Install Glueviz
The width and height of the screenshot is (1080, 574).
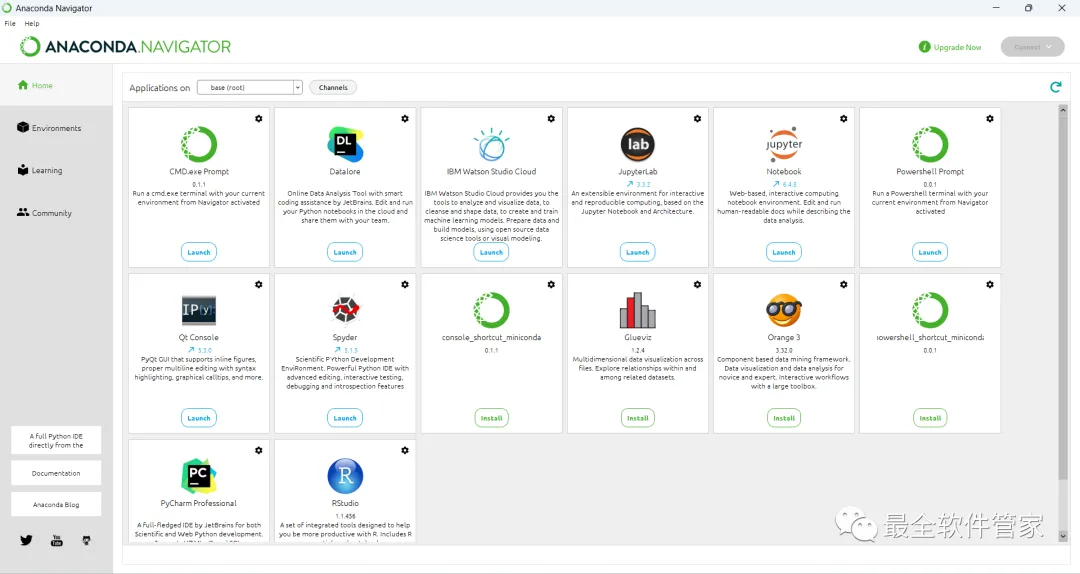click(638, 418)
